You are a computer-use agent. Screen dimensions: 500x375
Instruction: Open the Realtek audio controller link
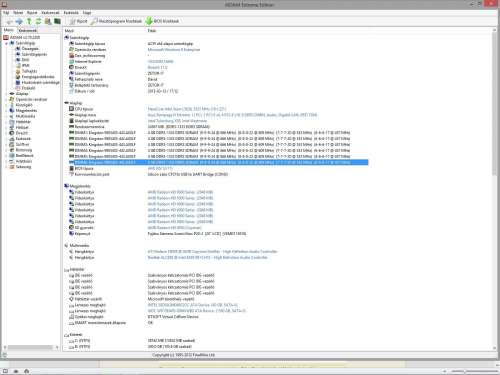207,258
